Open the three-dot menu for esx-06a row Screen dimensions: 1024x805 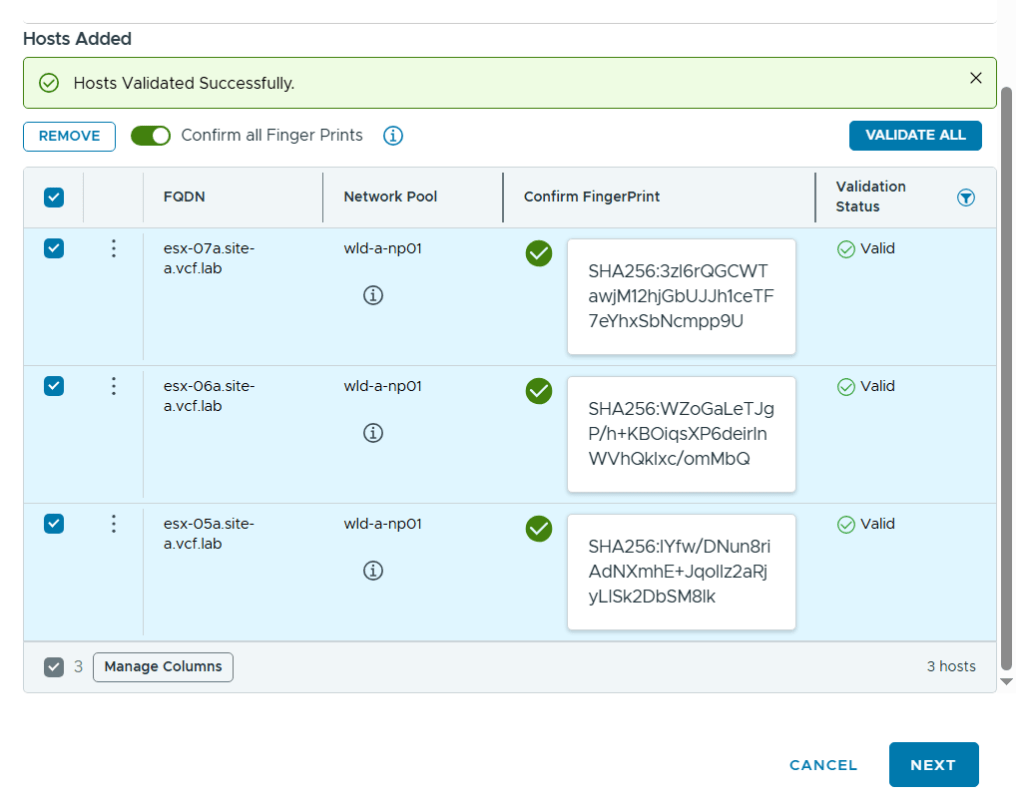pyautogui.click(x=114, y=386)
